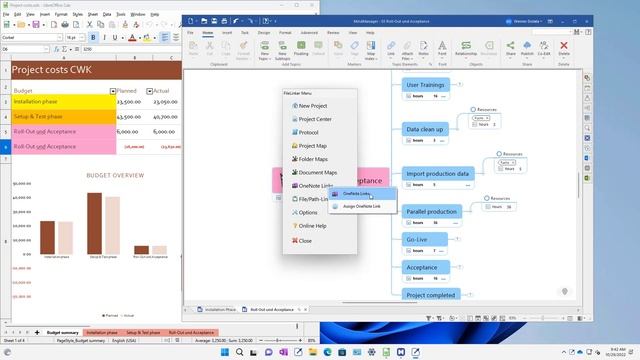Open the Sheet menu in LibreOffice Calc
The image size is (640, 360).
(93, 14)
